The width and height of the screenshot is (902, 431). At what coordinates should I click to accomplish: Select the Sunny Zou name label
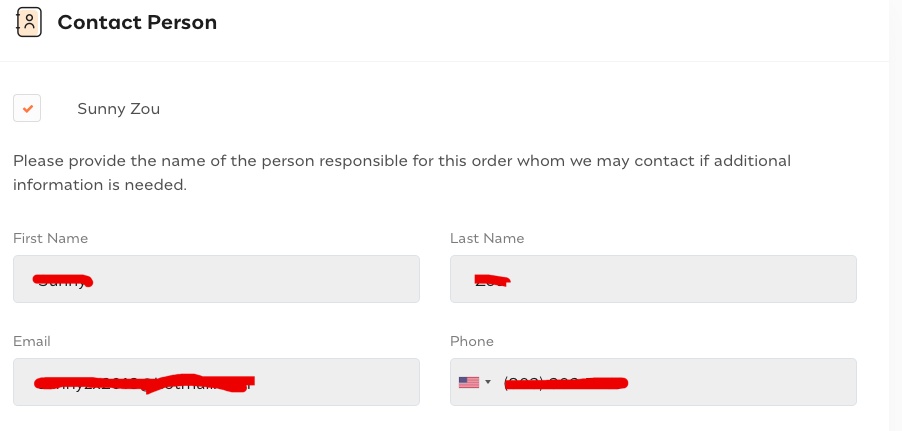coord(118,109)
